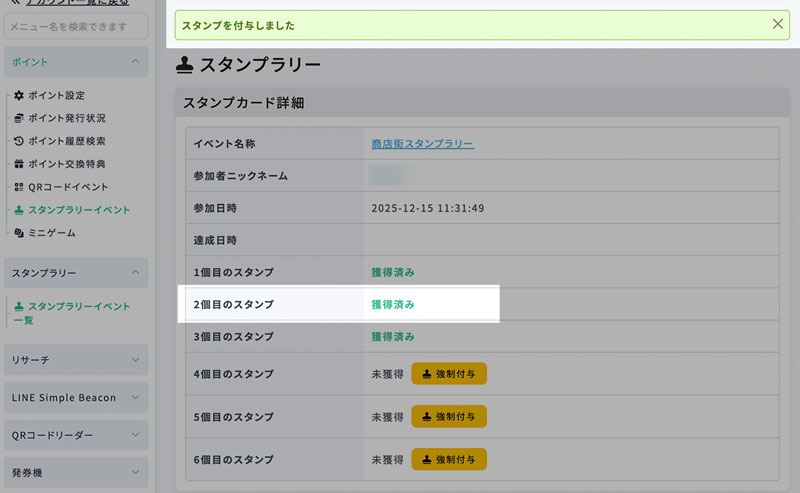This screenshot has height=493, width=800.
Task: Click the stamp icon beside スタンプラリーイベント
Action: (19, 210)
